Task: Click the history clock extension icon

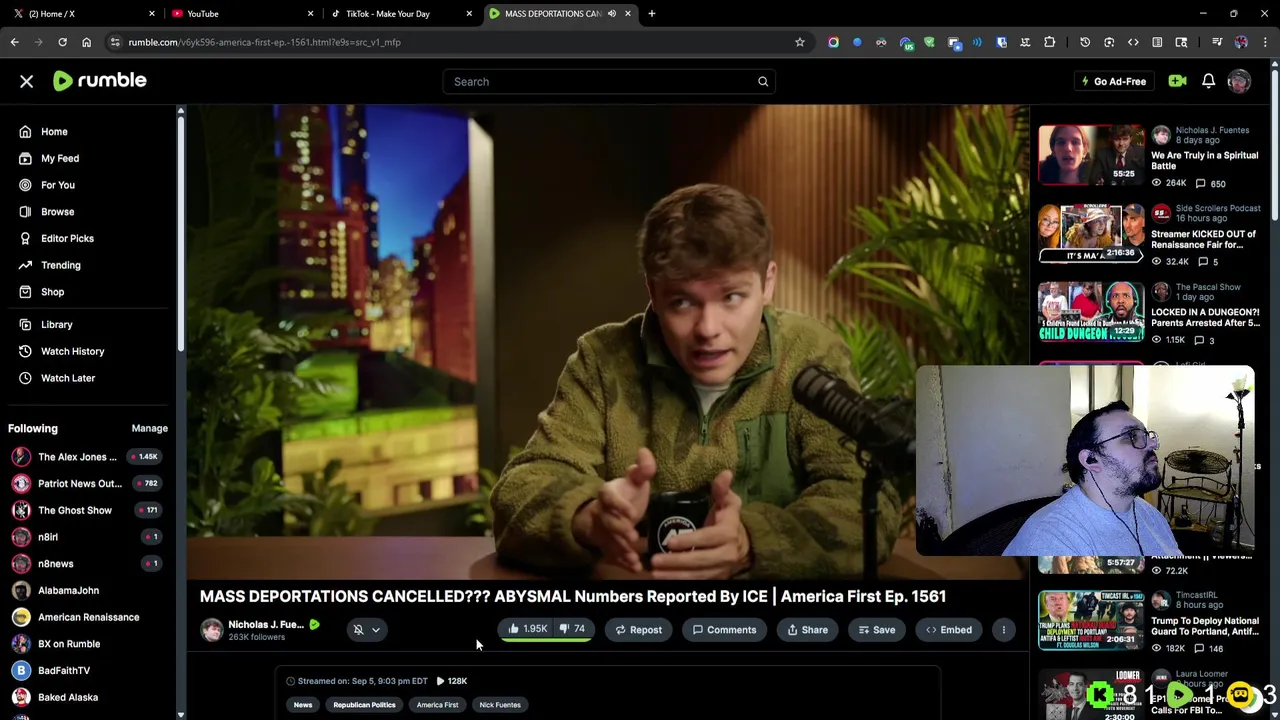Action: [1085, 42]
